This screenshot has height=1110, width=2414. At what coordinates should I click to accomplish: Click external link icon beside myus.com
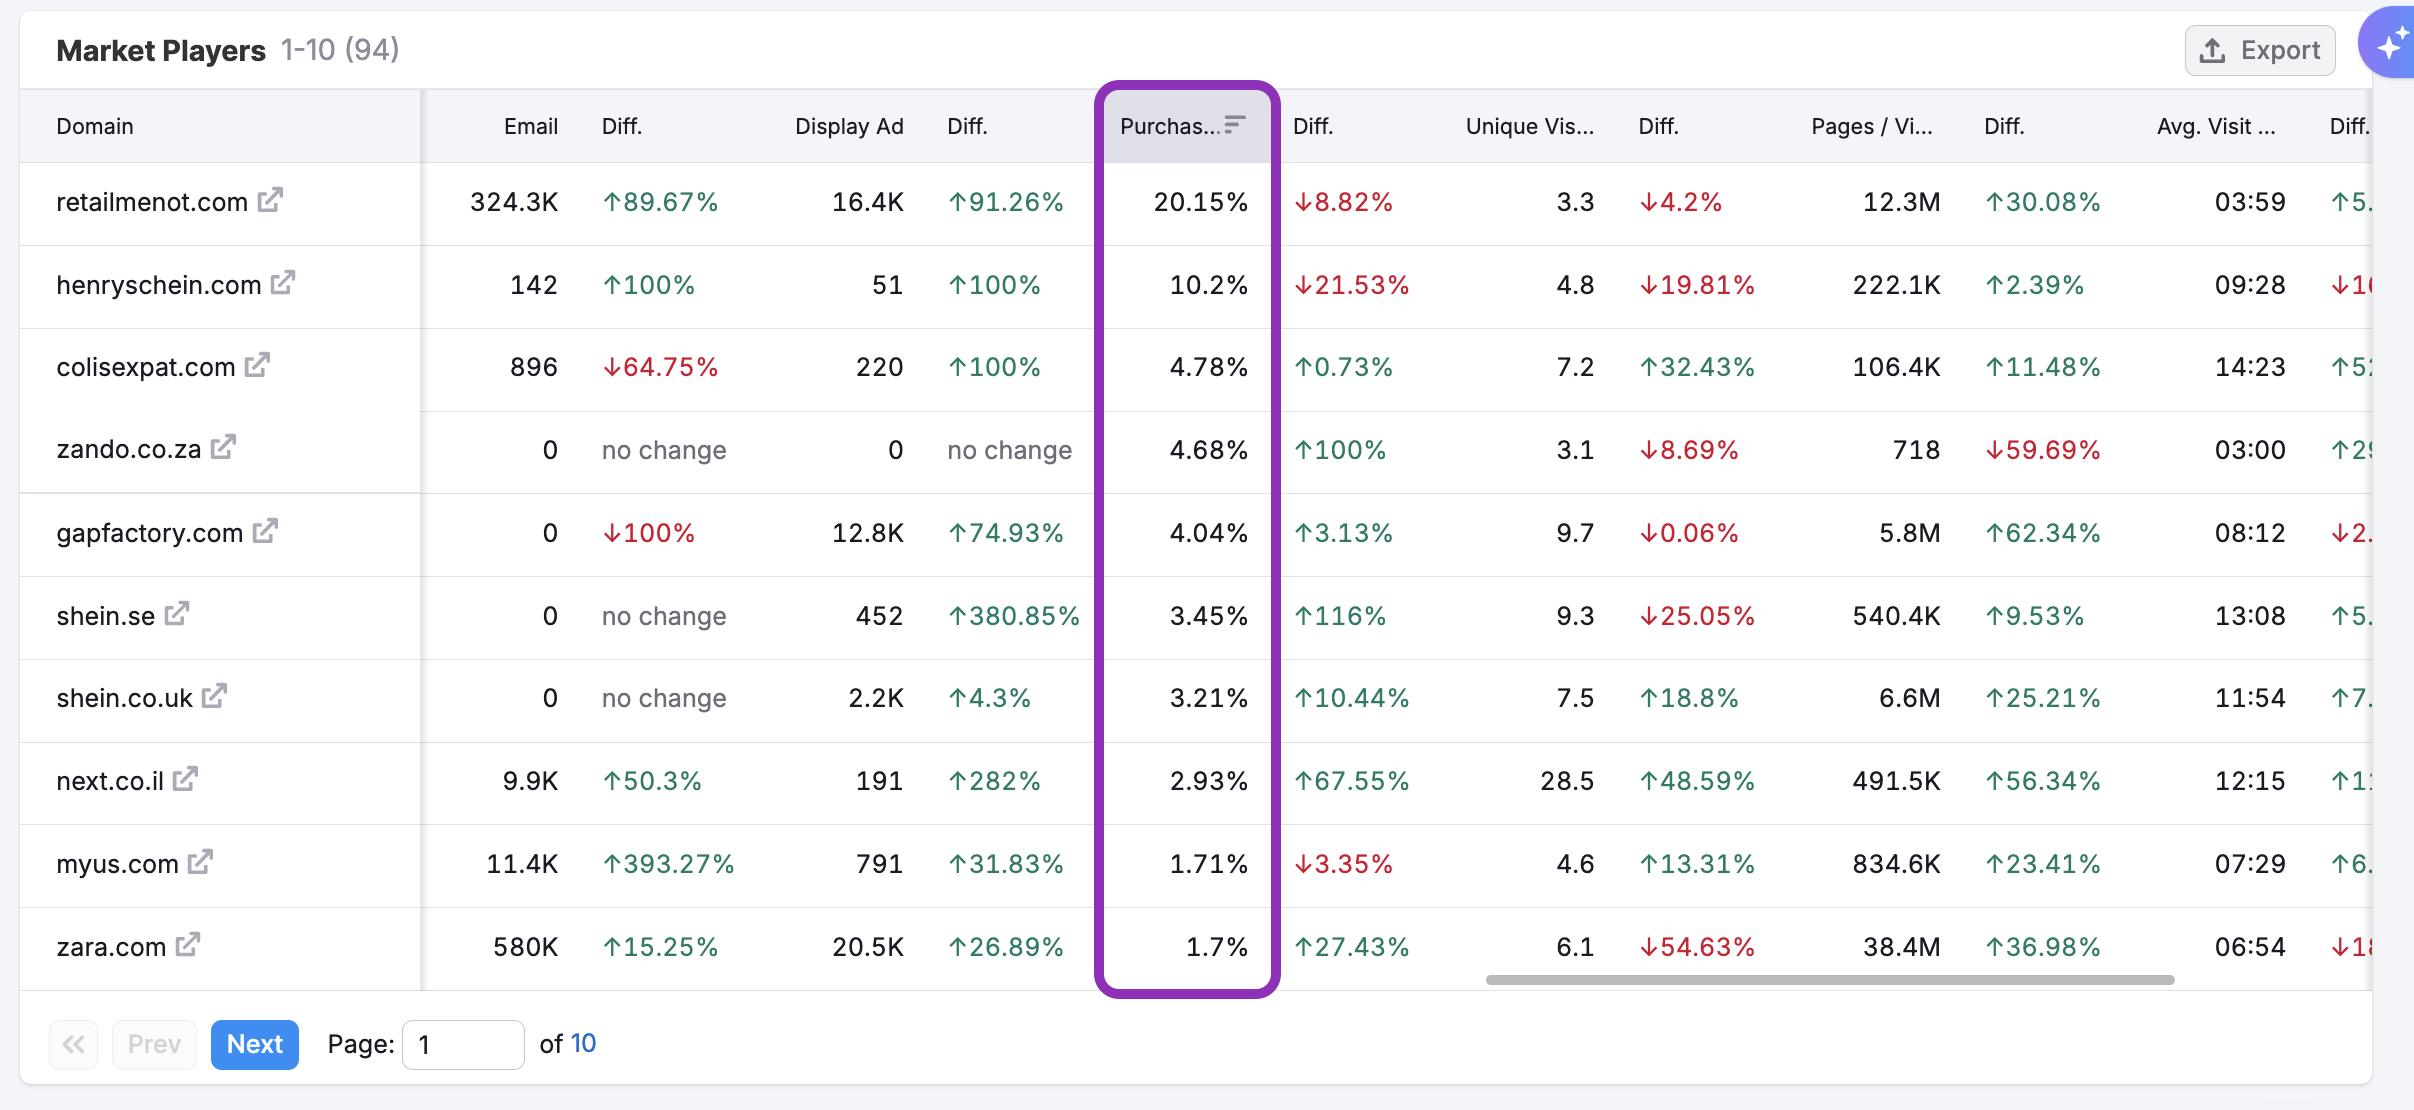[200, 861]
